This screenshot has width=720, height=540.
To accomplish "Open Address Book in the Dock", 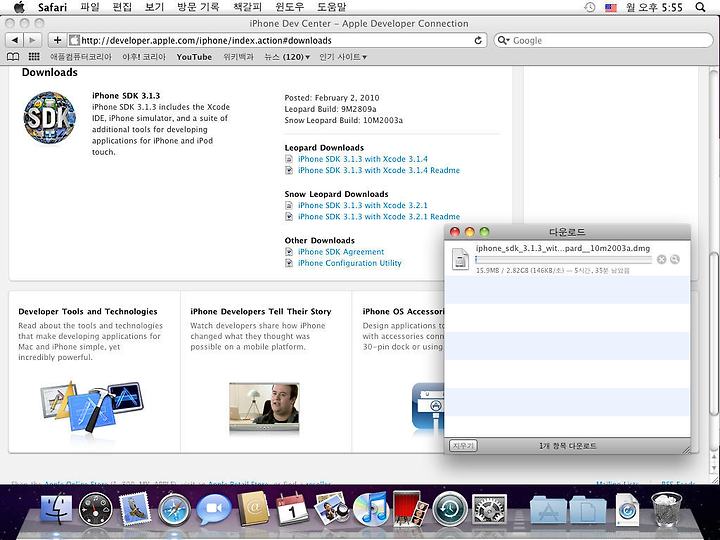I will tap(253, 509).
